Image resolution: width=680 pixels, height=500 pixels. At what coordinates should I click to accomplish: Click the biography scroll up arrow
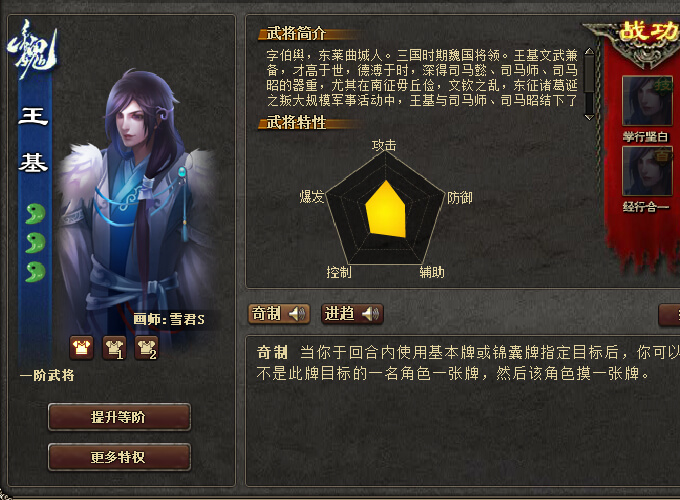pyautogui.click(x=589, y=52)
